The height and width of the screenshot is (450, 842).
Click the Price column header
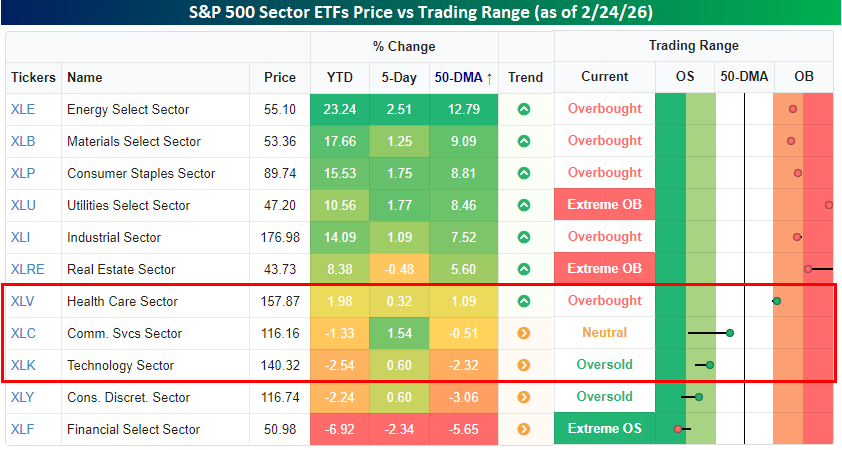coord(280,77)
